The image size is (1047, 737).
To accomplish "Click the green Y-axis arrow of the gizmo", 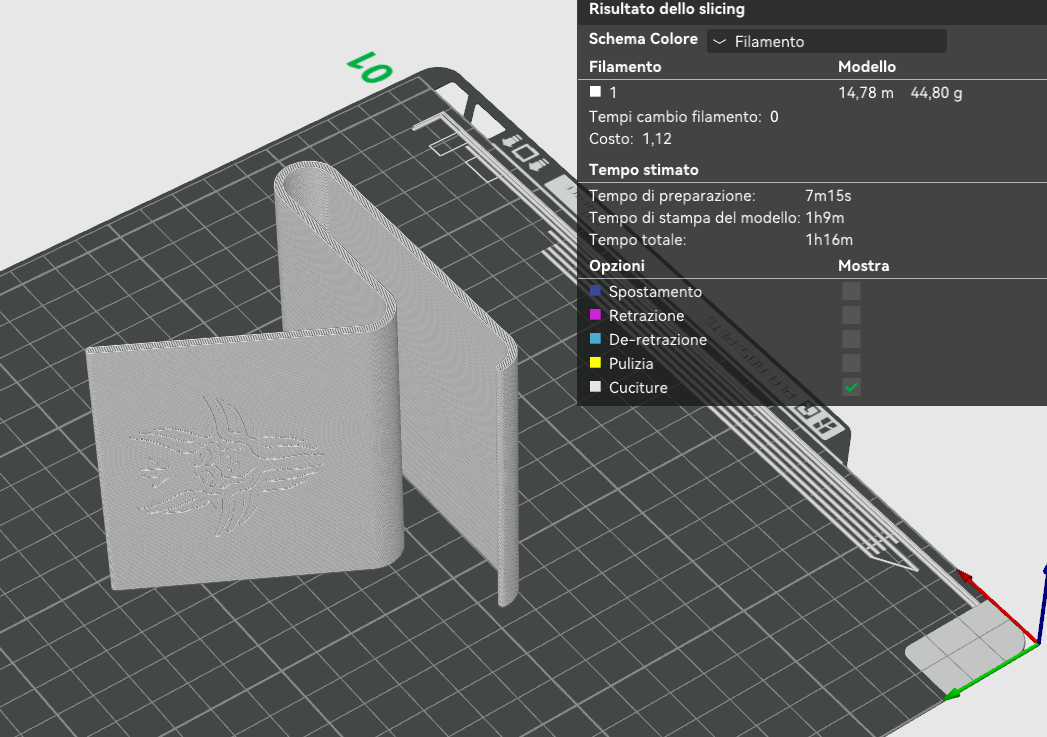I will (x=992, y=671).
